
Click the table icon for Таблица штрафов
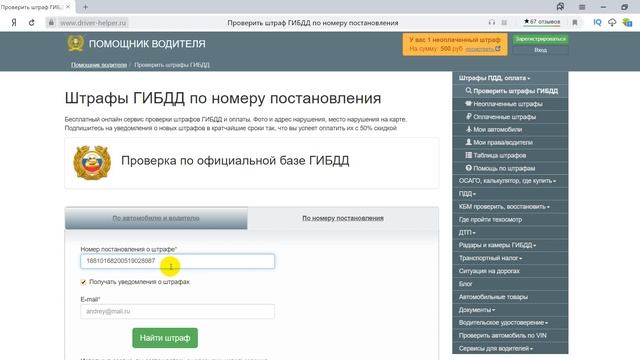(469, 155)
